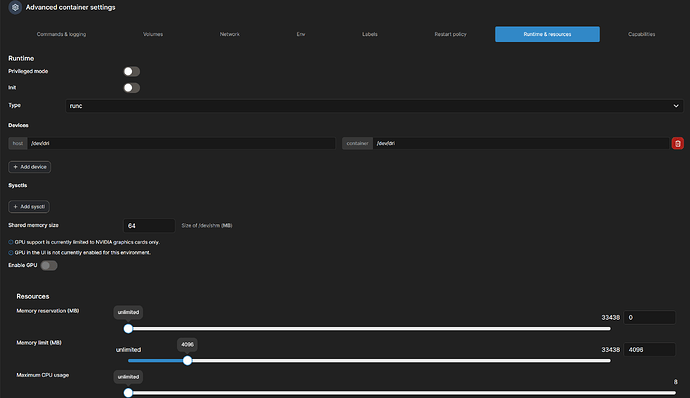The image size is (690, 398).
Task: Go to the Network tab
Action: click(230, 34)
